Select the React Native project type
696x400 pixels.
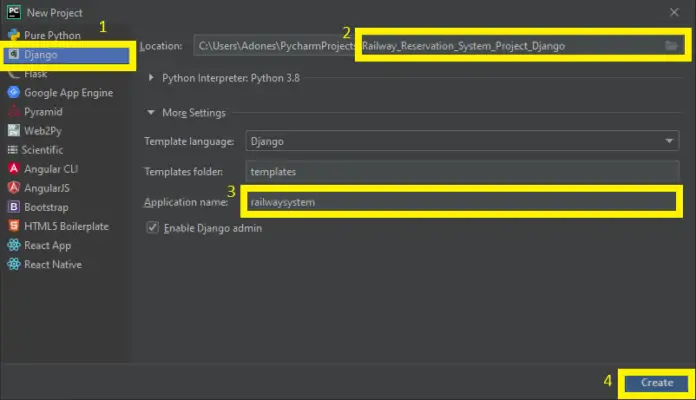tap(53, 264)
